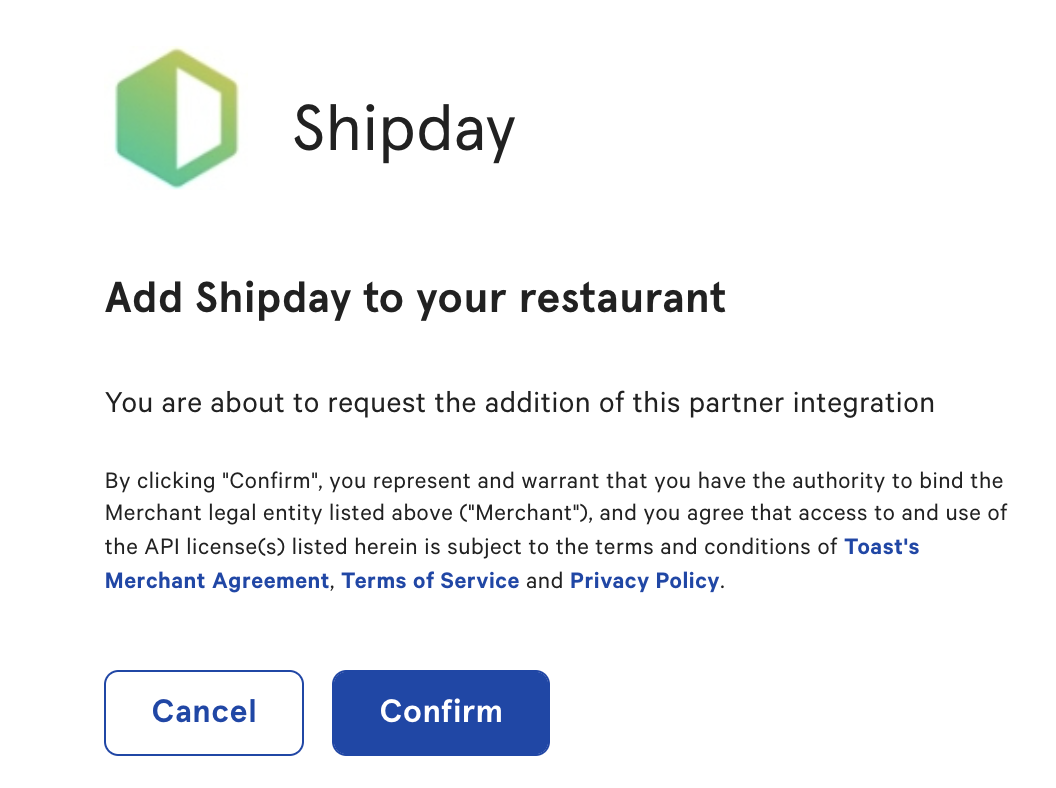This screenshot has width=1056, height=788.
Task: Follow the Merchant Agreement hyperlink
Action: [x=218, y=581]
